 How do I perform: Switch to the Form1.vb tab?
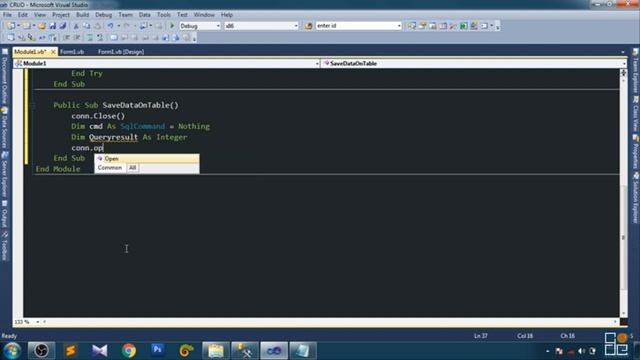tap(72, 52)
